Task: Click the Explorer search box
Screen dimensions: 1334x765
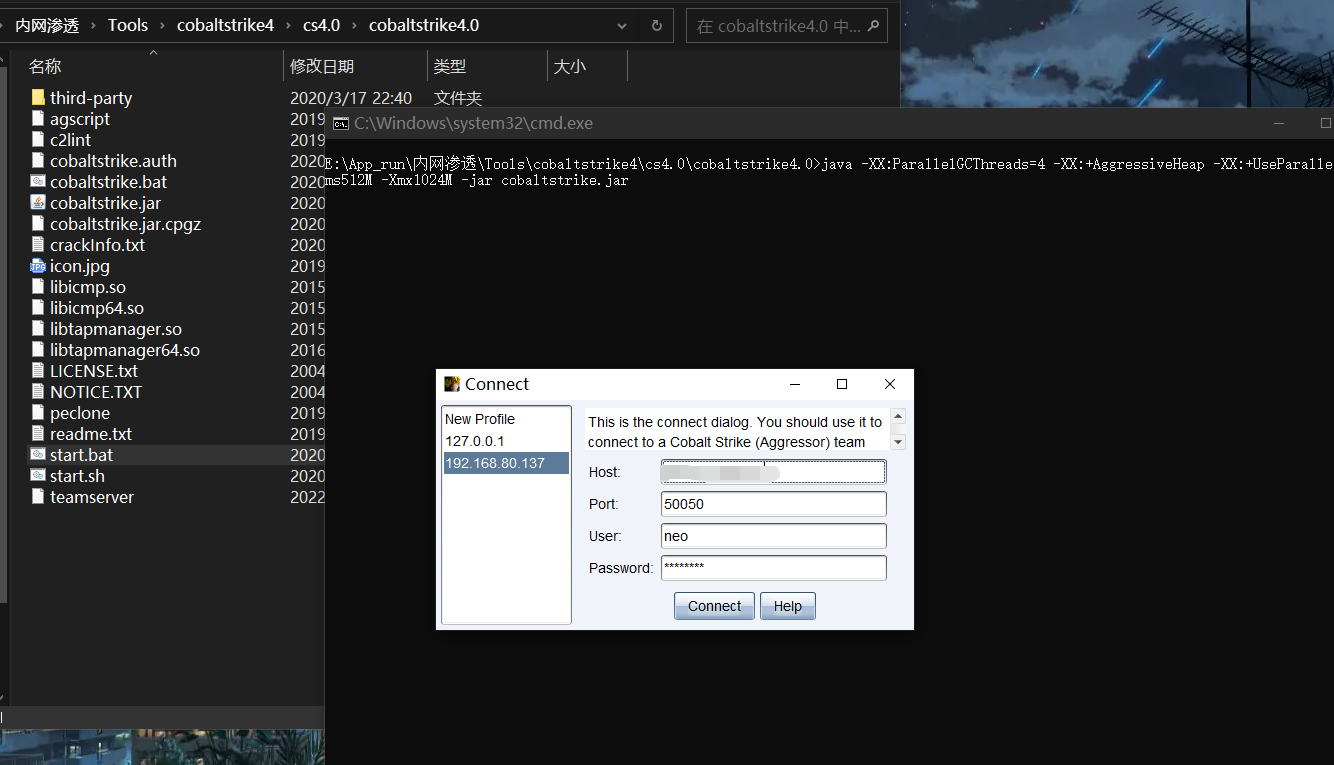Action: (x=787, y=26)
